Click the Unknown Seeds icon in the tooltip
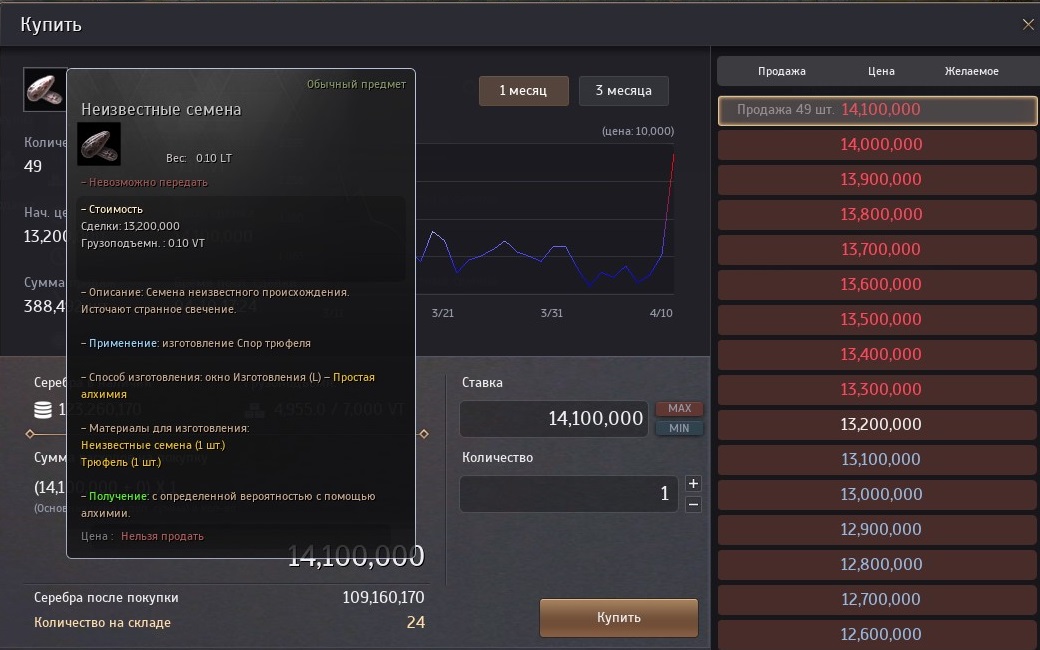This screenshot has height=650, width=1040. (x=99, y=144)
